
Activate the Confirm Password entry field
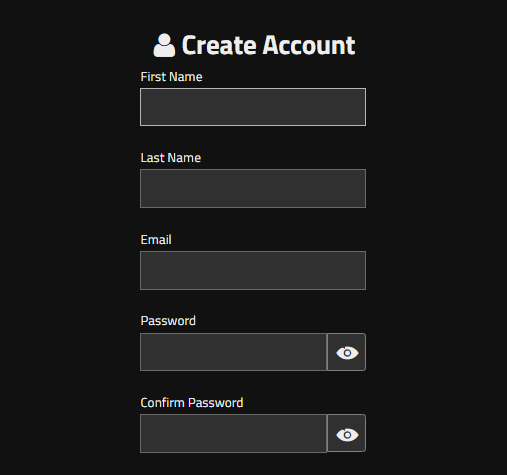coord(234,433)
